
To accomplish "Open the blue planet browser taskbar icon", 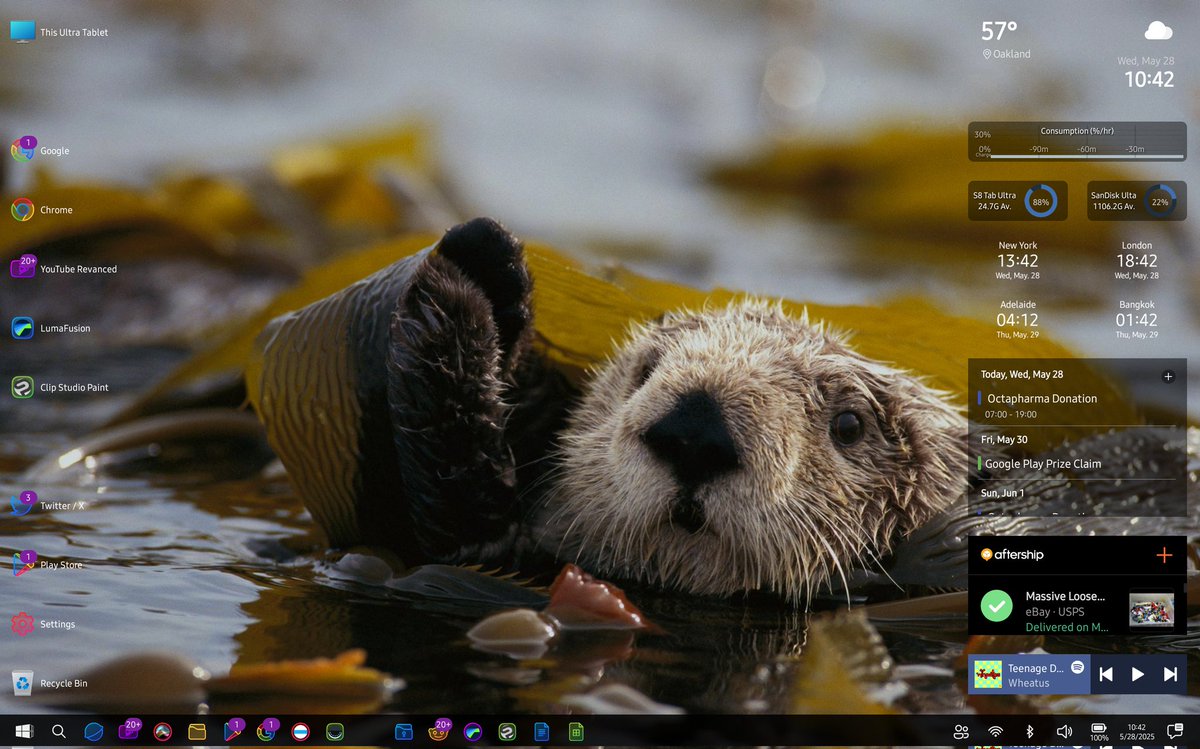I will (x=93, y=732).
